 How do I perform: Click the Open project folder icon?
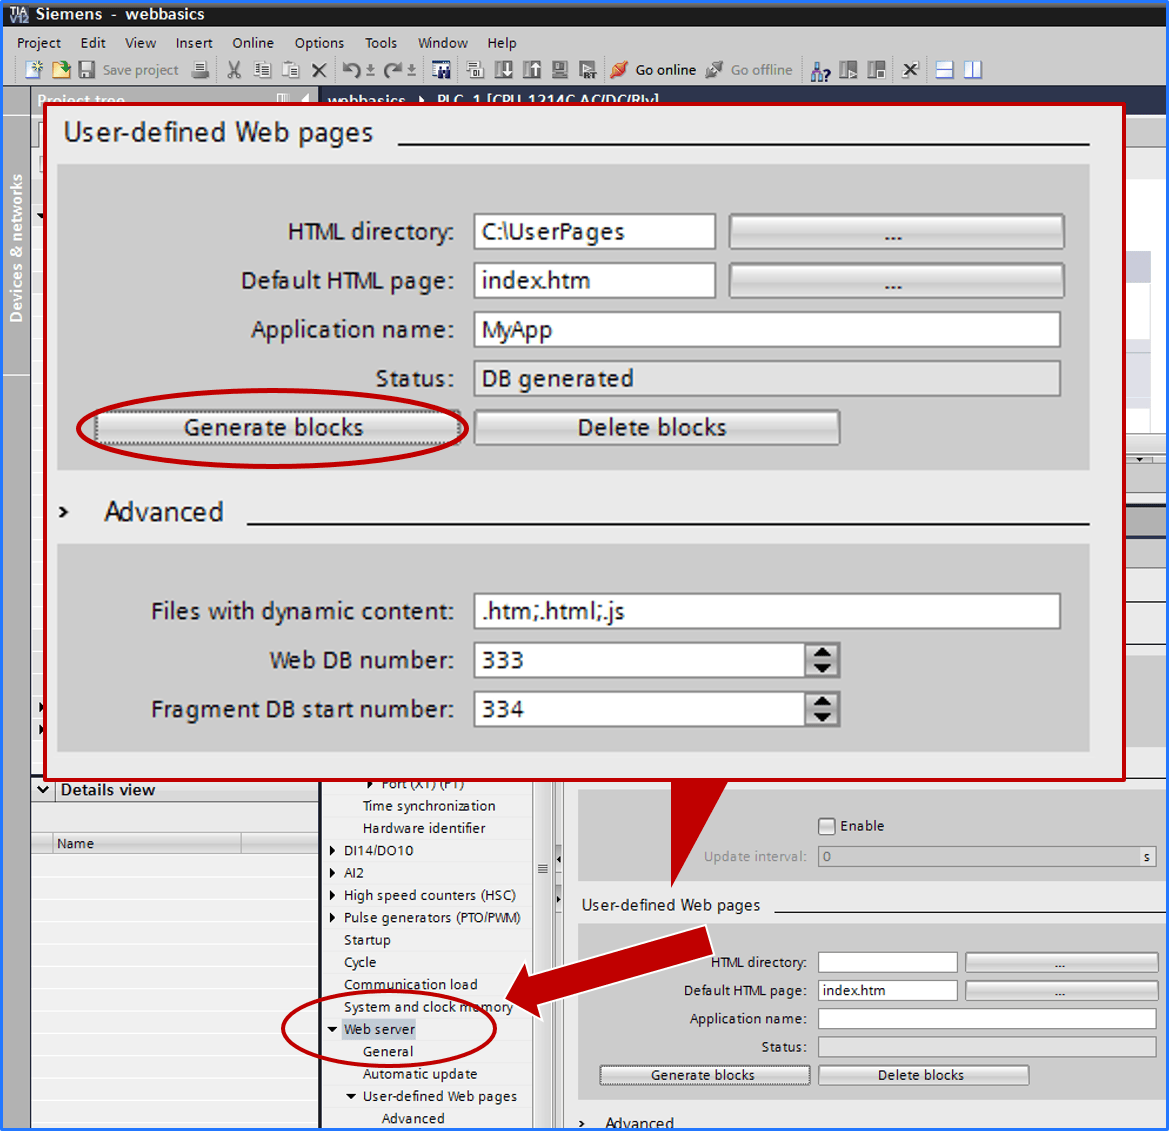tap(61, 69)
